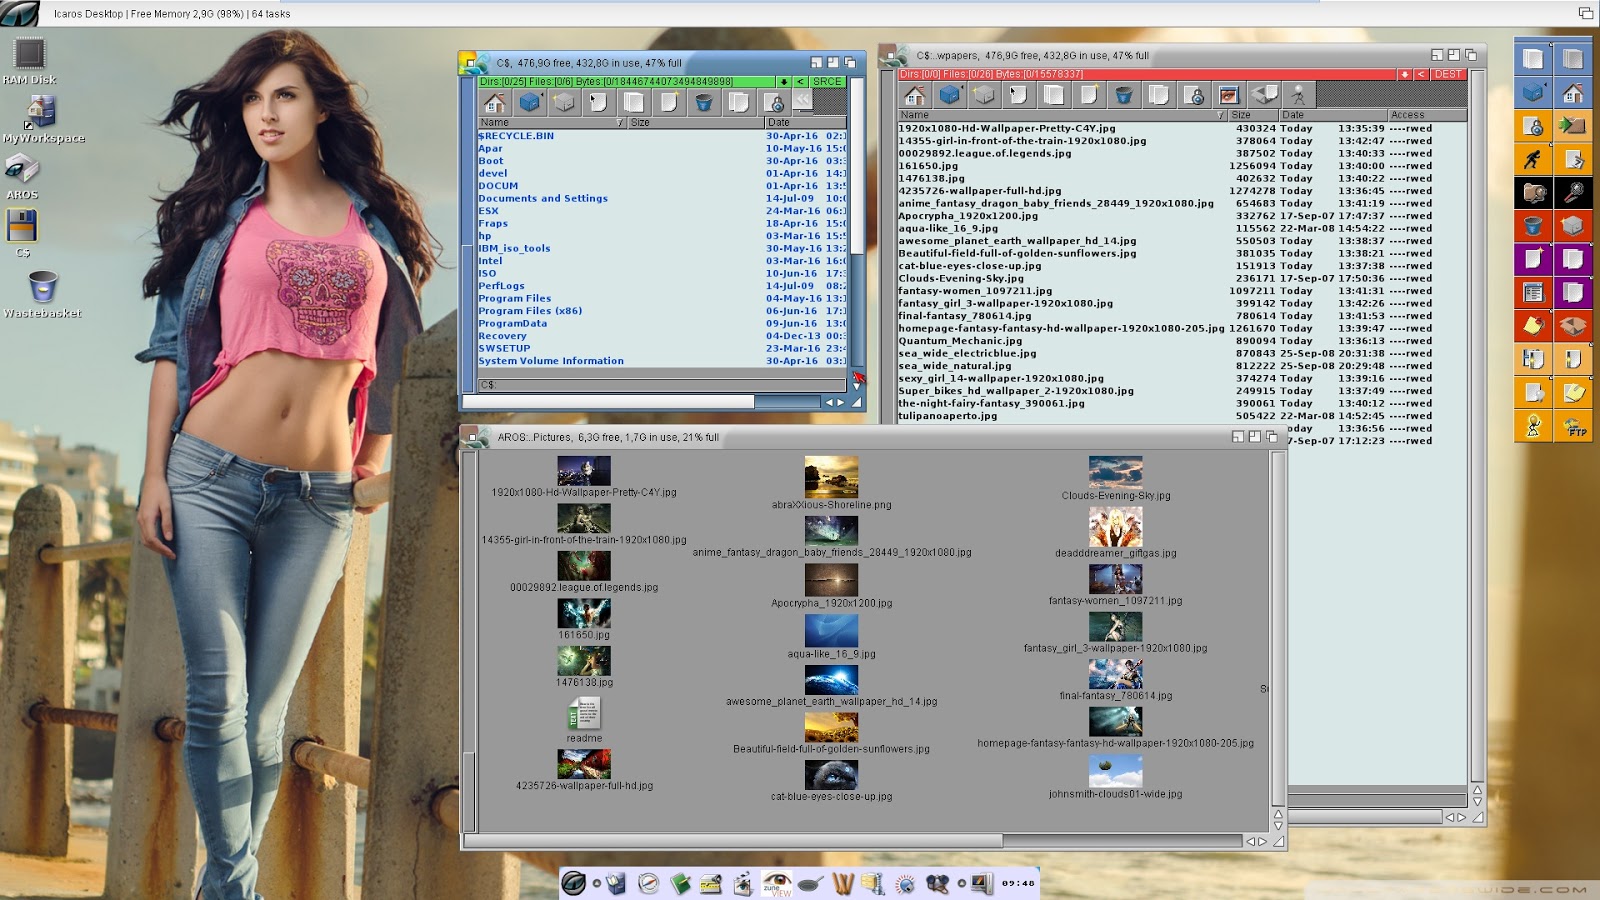This screenshot has height=900, width=1600.
Task: Click the house icon in the side button bank
Action: tap(1573, 92)
